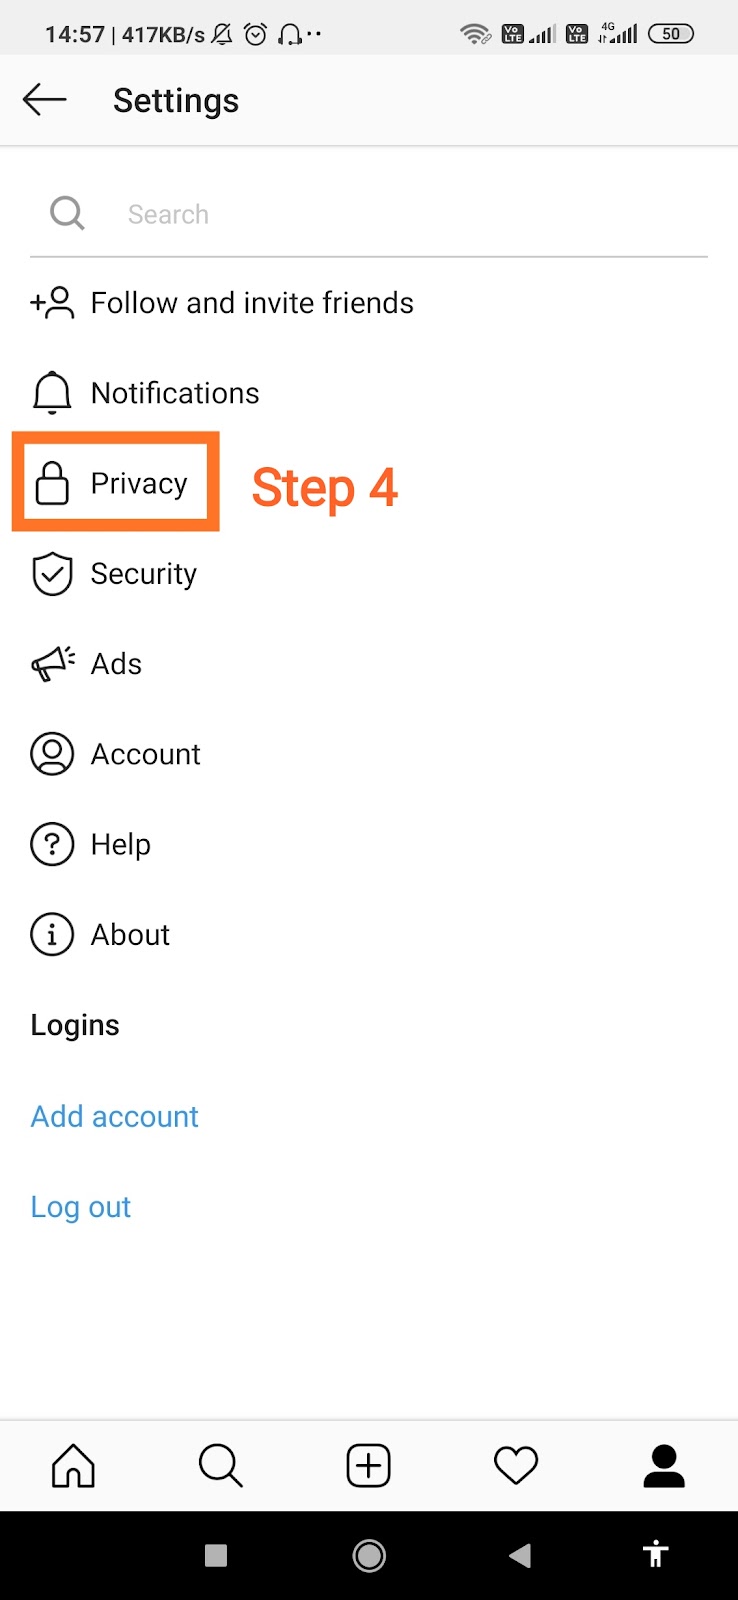738x1600 pixels.
Task: Tap the Android accessibility shortcut icon
Action: [x=655, y=1554]
